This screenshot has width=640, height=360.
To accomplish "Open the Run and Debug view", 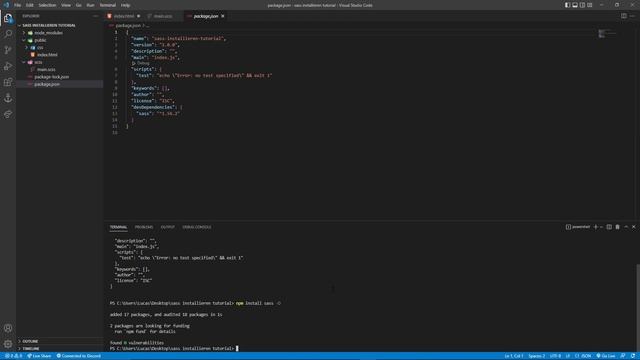I will pos(8,66).
